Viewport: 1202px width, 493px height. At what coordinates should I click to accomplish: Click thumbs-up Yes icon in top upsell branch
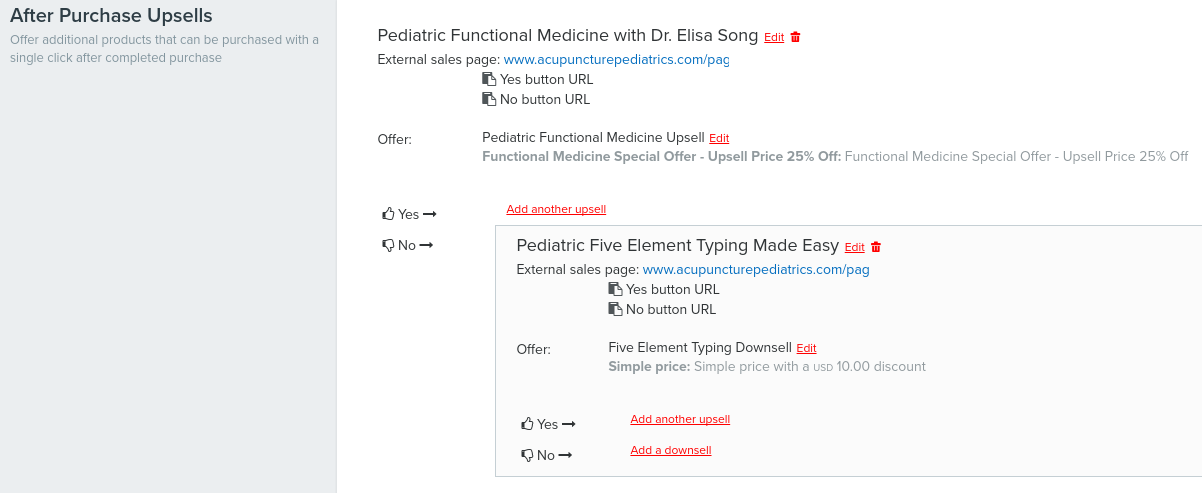click(389, 214)
